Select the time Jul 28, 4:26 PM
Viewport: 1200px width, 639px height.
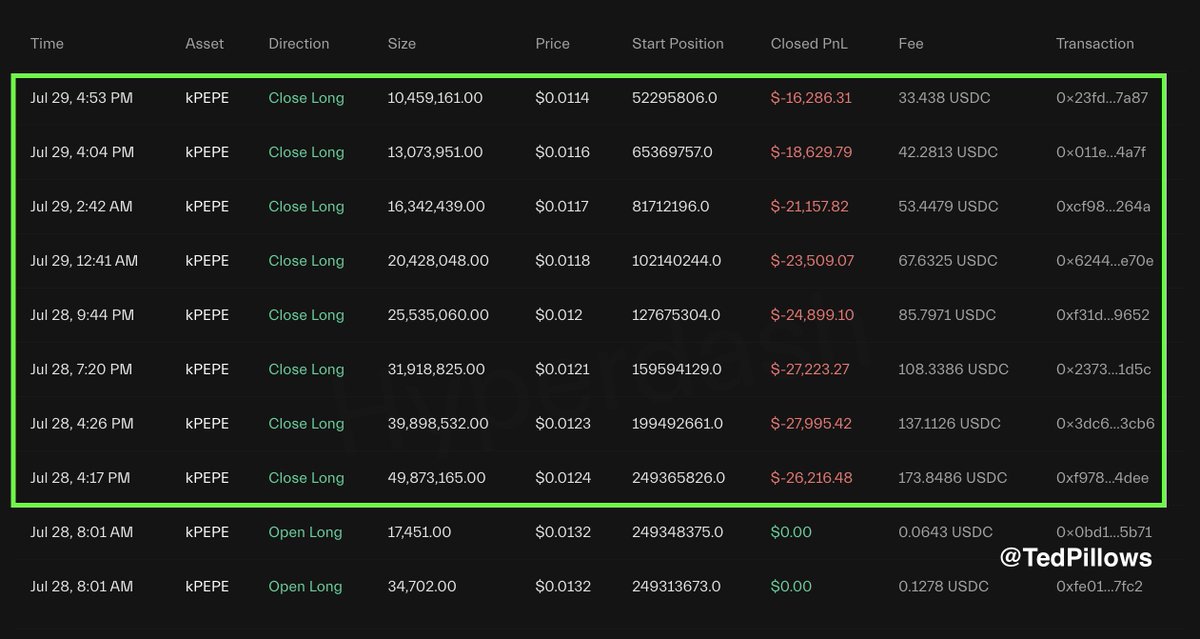tap(82, 423)
